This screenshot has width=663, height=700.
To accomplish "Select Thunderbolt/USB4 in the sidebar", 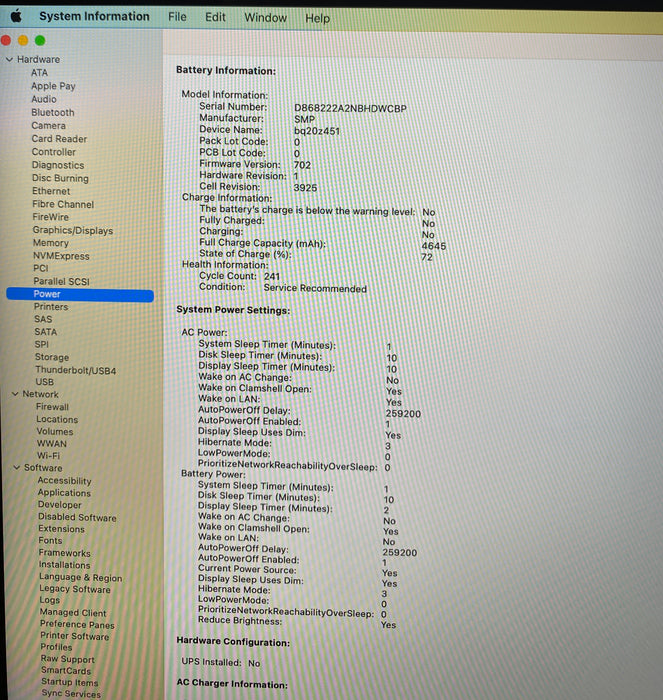I will pyautogui.click(x=75, y=370).
